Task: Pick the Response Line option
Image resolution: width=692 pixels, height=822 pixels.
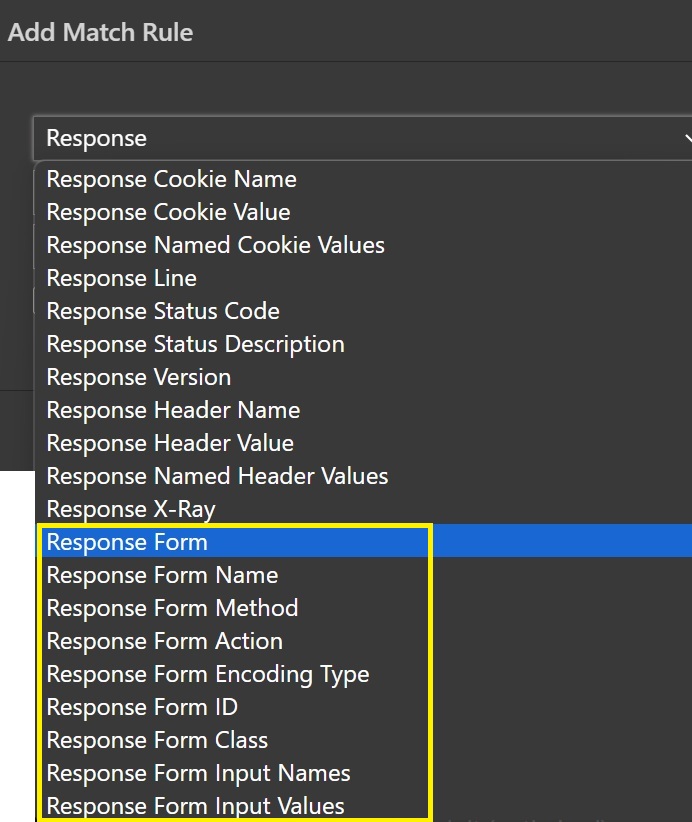Action: tap(121, 279)
